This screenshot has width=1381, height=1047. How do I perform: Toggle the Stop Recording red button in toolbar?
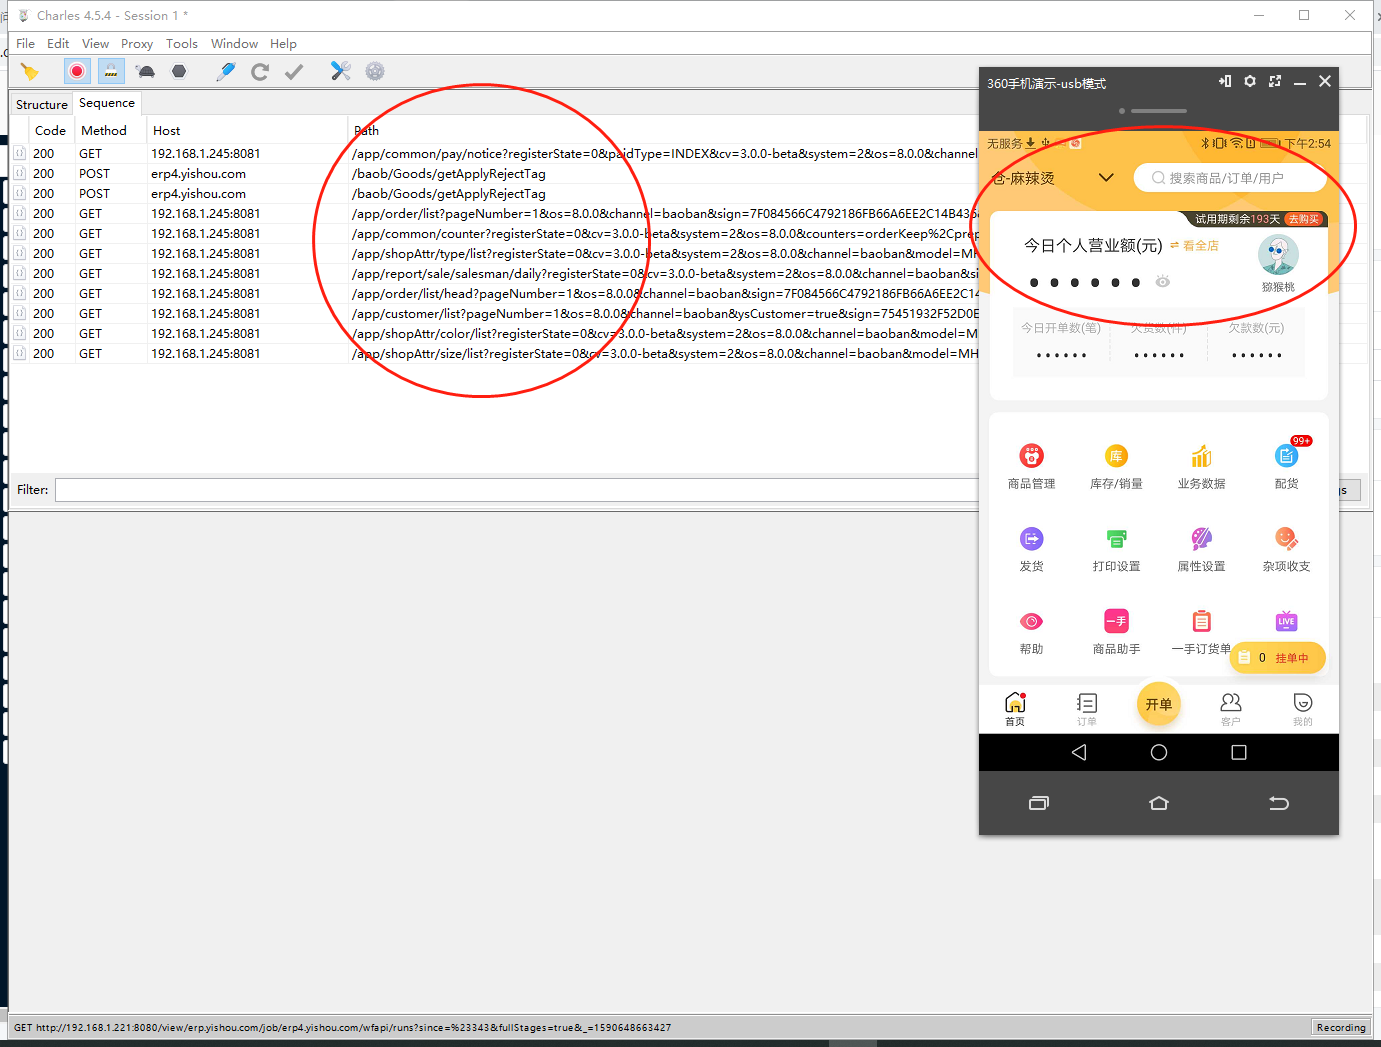(x=77, y=71)
